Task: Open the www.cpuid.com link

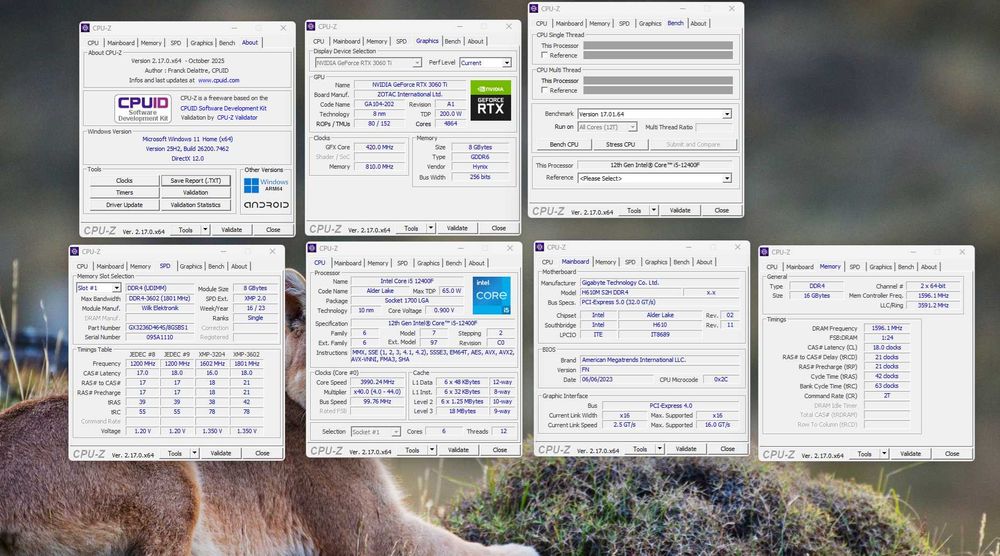Action: [219, 80]
